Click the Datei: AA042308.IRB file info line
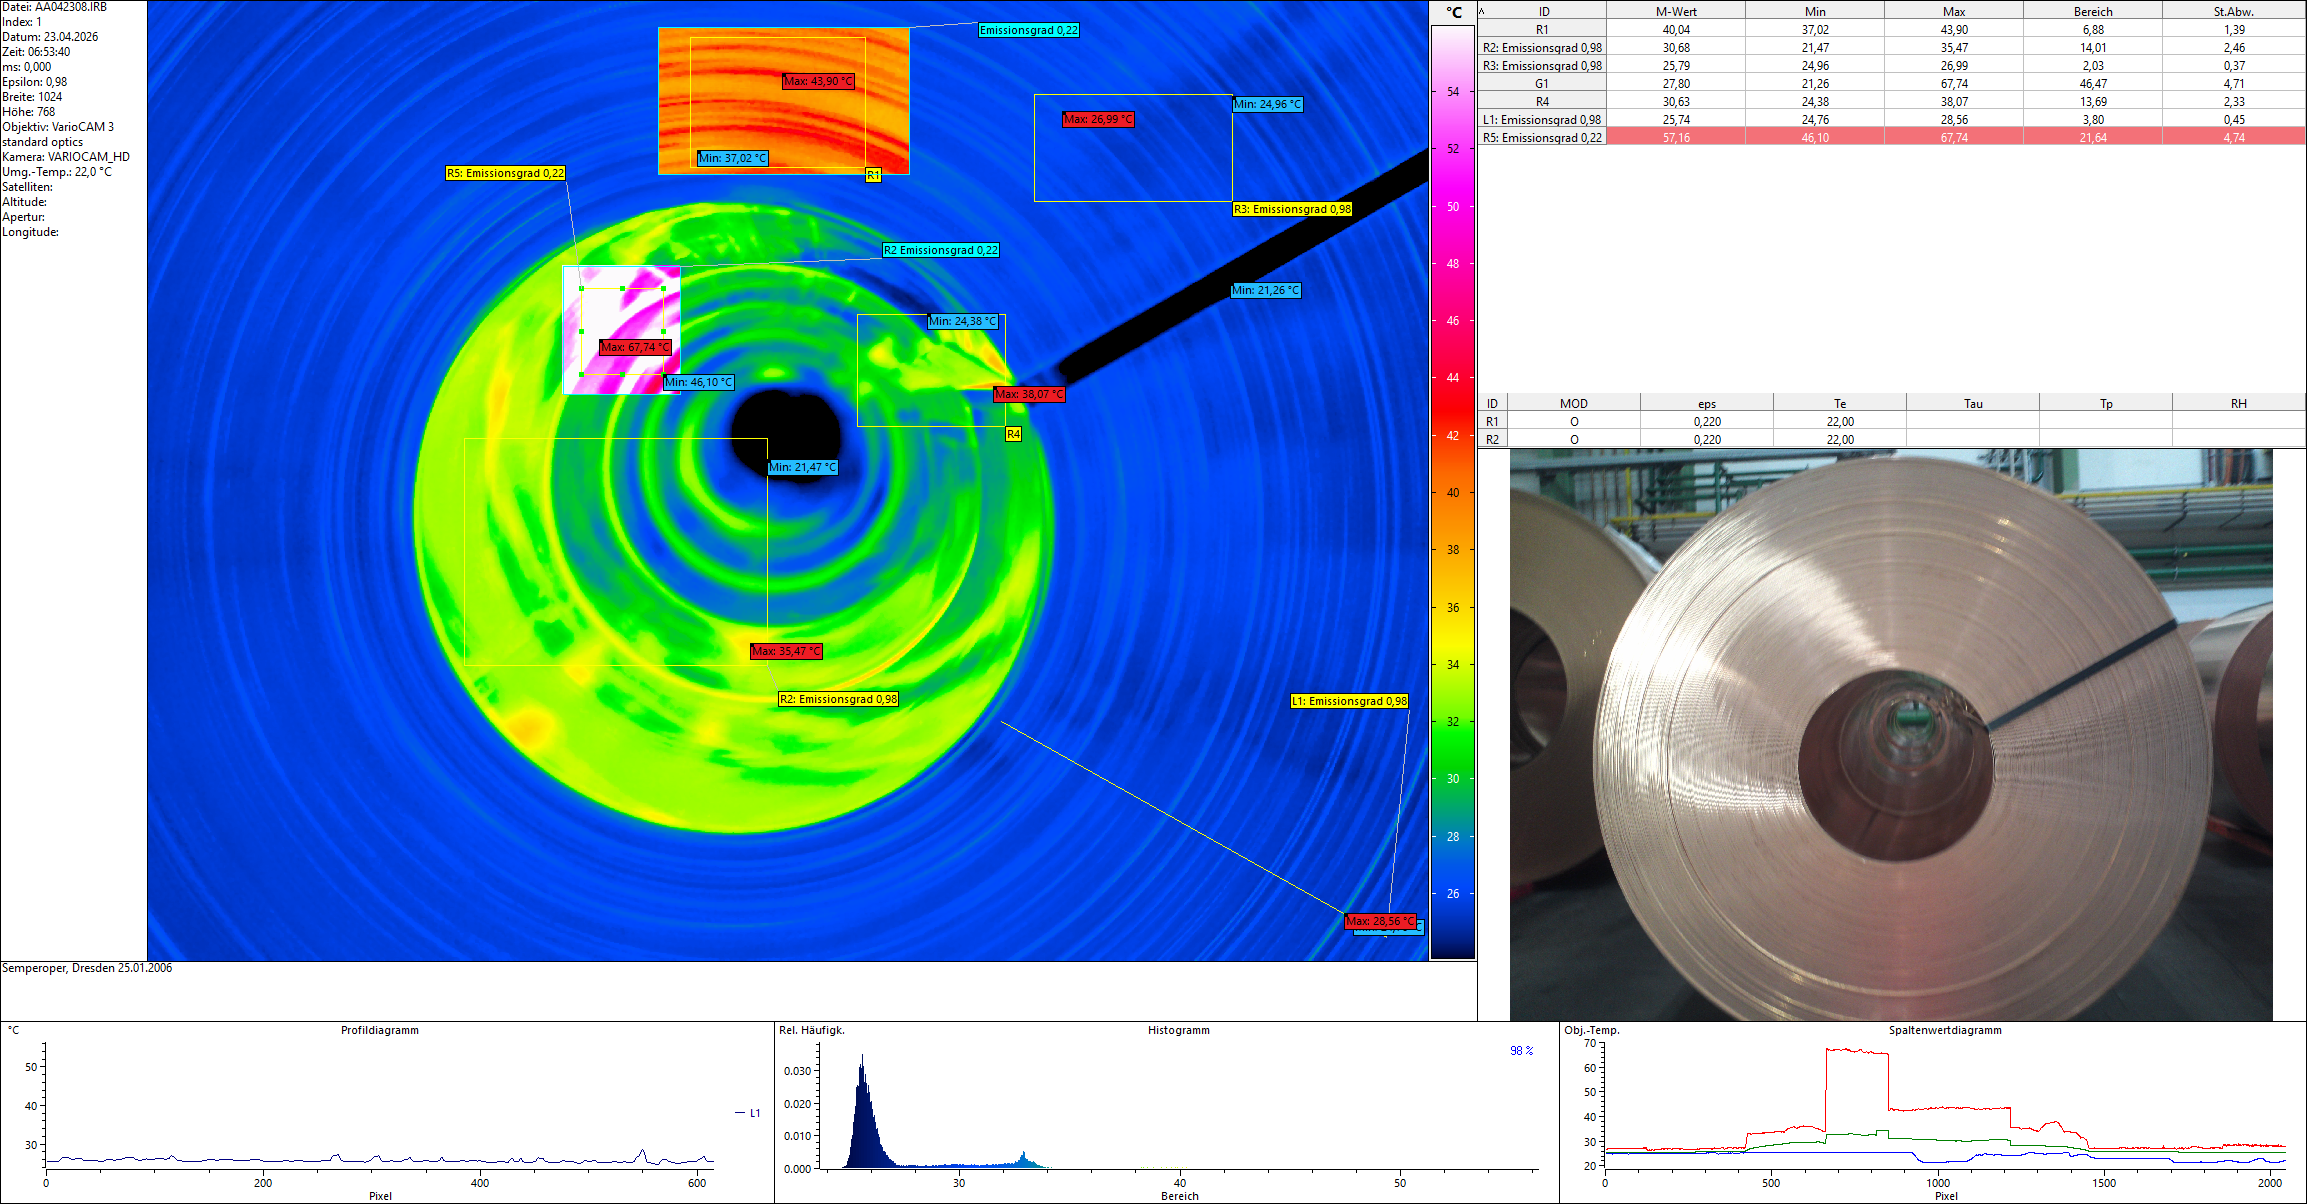The image size is (2307, 1204). click(54, 7)
